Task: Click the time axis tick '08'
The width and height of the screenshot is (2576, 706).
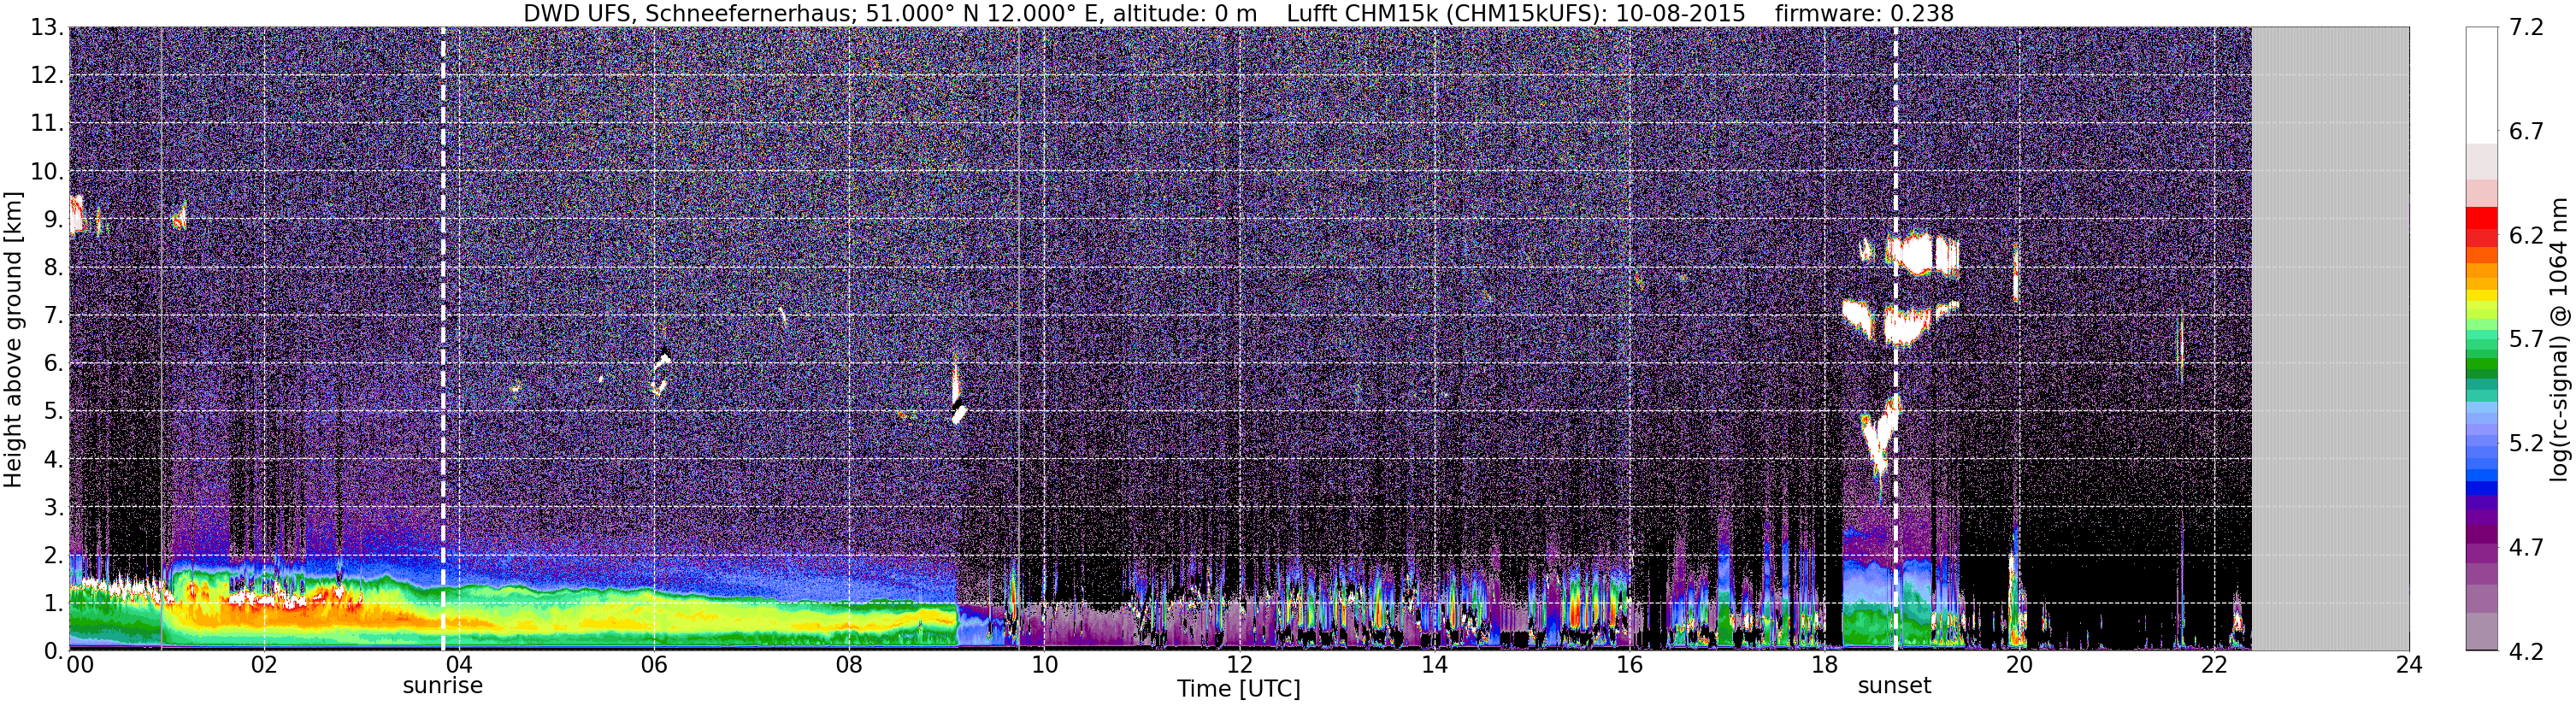Action: point(849,666)
